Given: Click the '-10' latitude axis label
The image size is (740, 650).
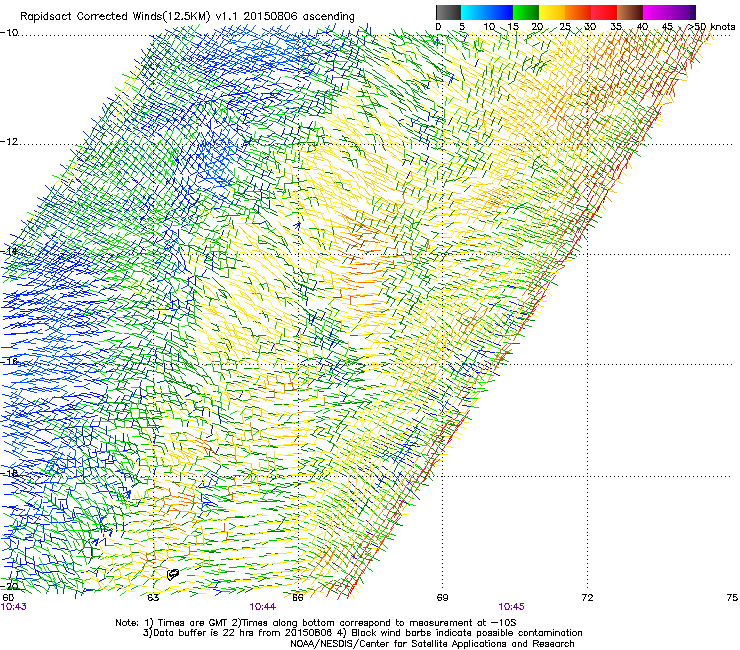Looking at the screenshot, I should [9, 32].
